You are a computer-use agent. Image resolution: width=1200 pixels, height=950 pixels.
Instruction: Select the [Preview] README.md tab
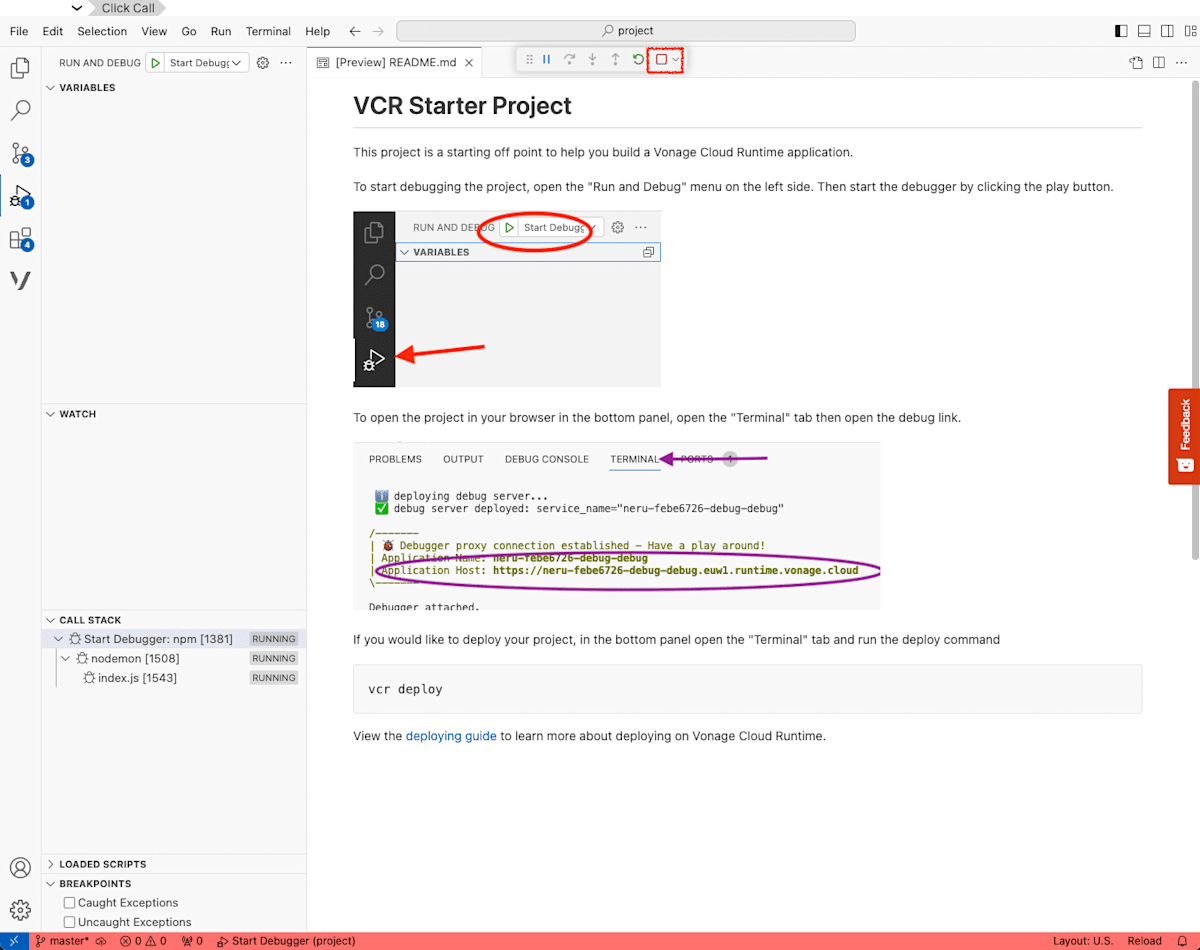pyautogui.click(x=395, y=62)
